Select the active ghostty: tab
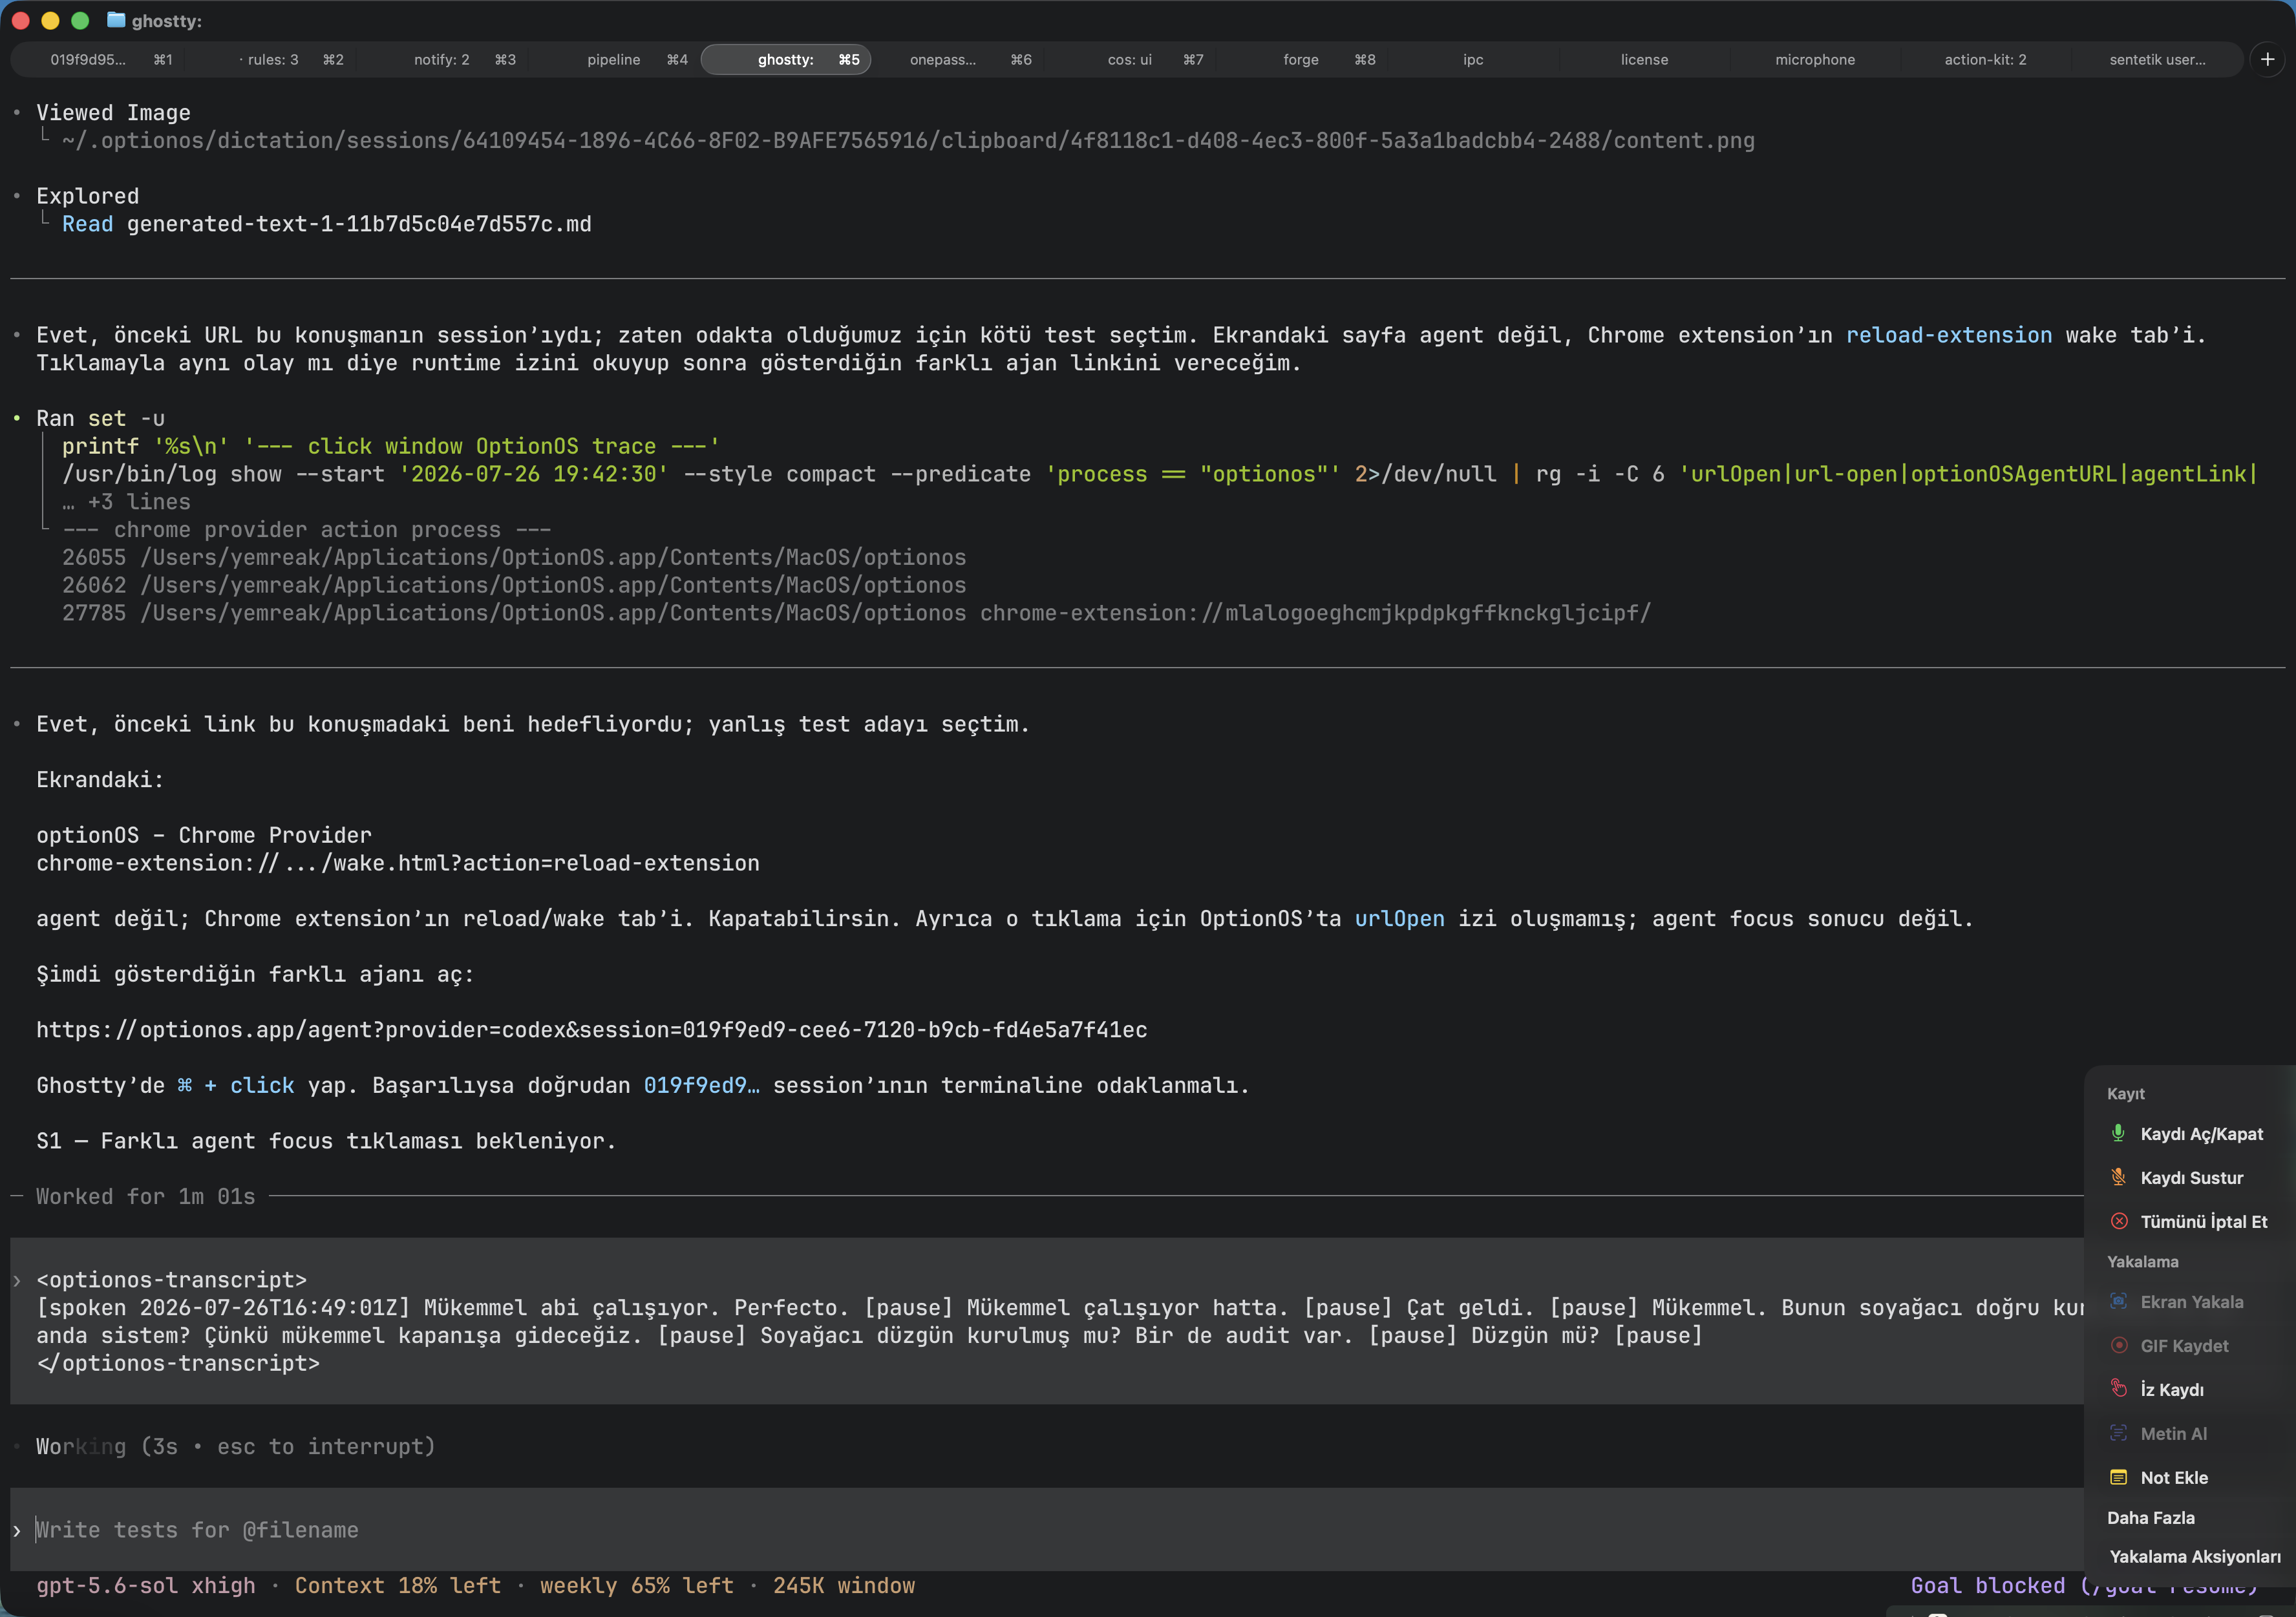The width and height of the screenshot is (2296, 1617). pos(786,60)
